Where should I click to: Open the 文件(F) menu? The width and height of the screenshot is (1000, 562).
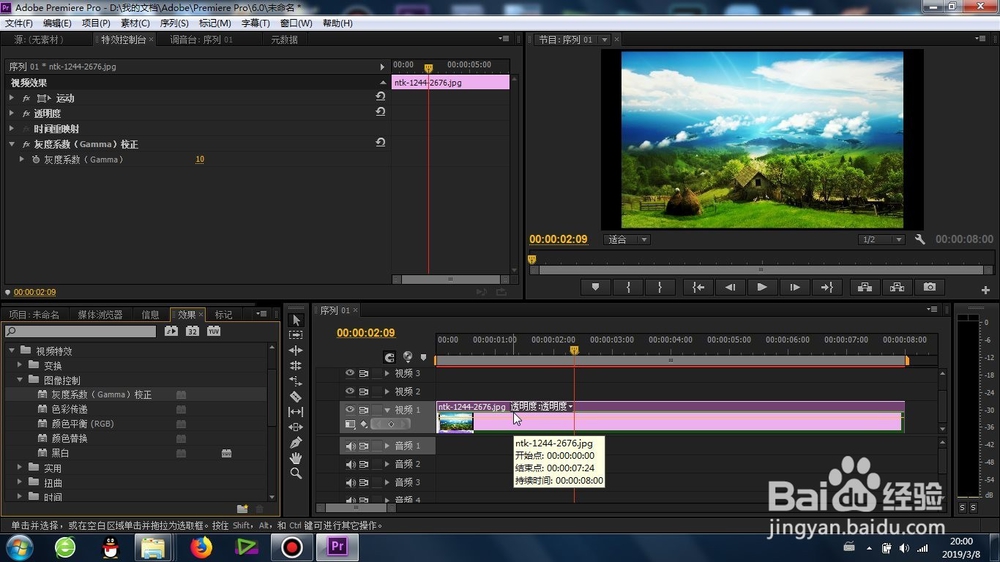coord(18,23)
